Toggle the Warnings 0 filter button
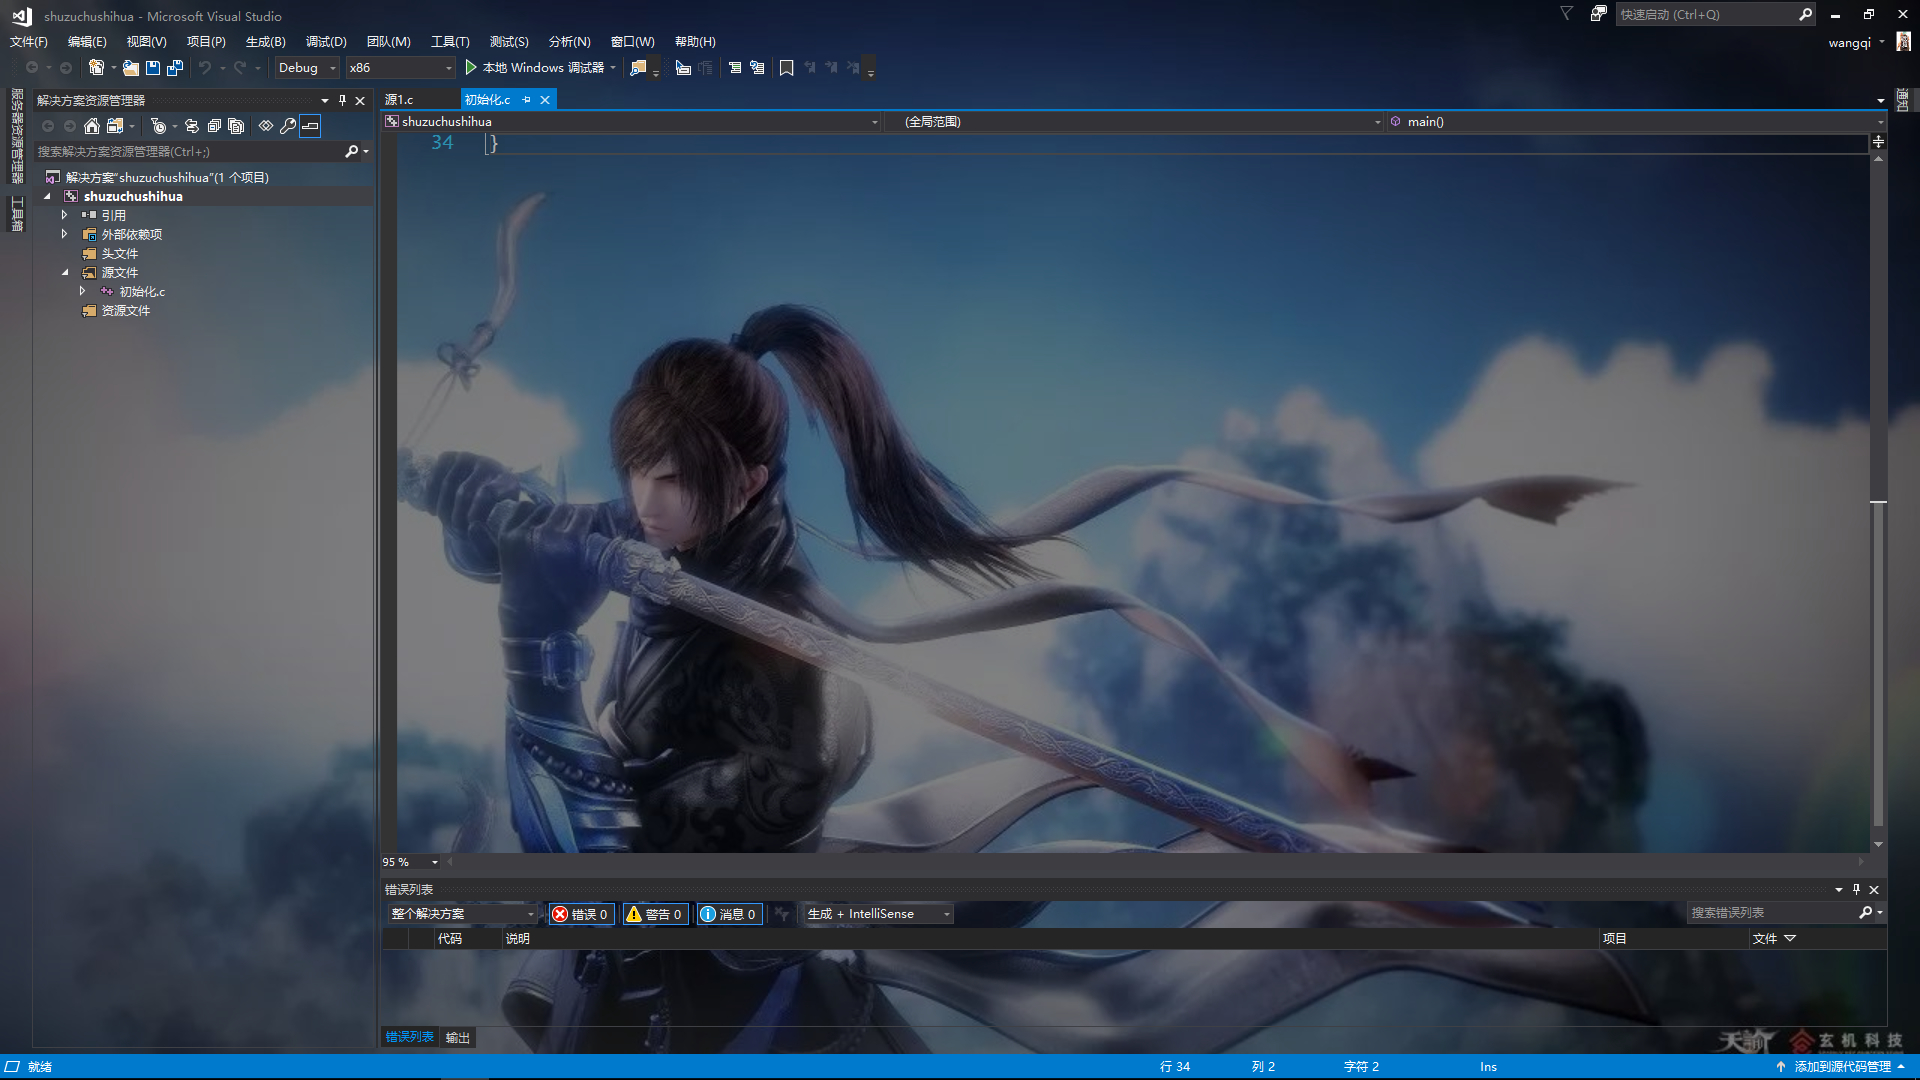Screen dimensions: 1920x1080 655,914
